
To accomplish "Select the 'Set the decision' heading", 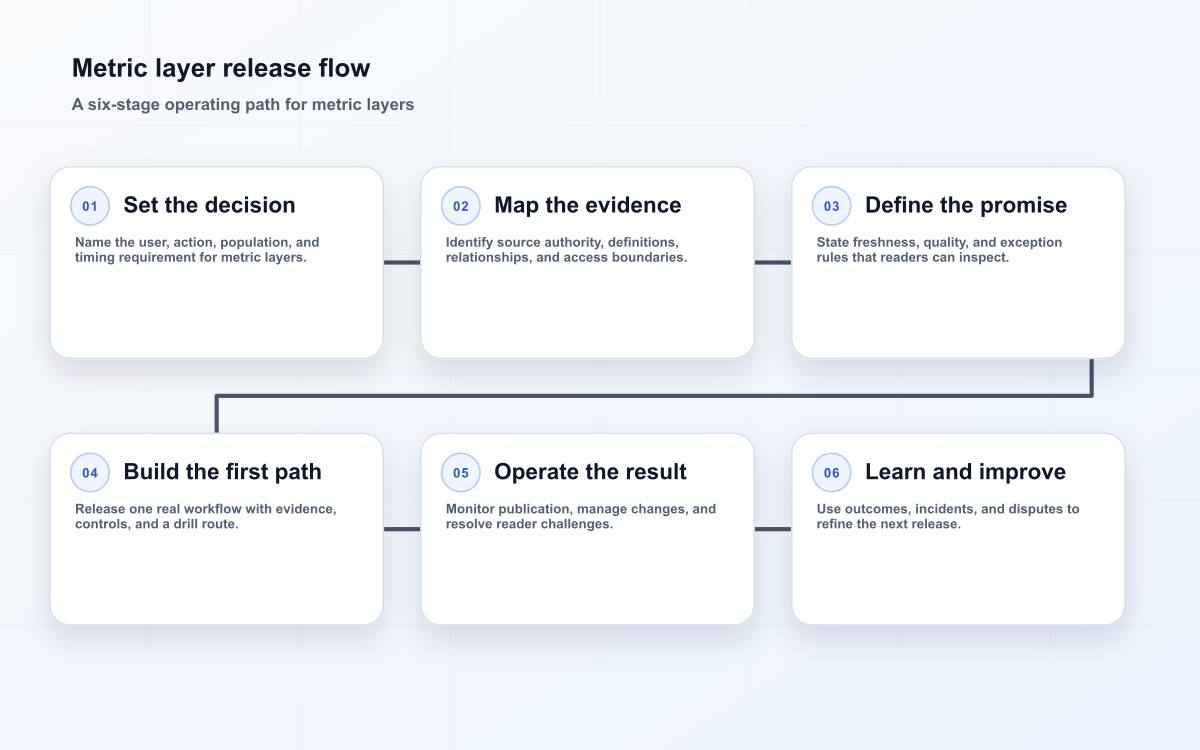I will [x=209, y=205].
